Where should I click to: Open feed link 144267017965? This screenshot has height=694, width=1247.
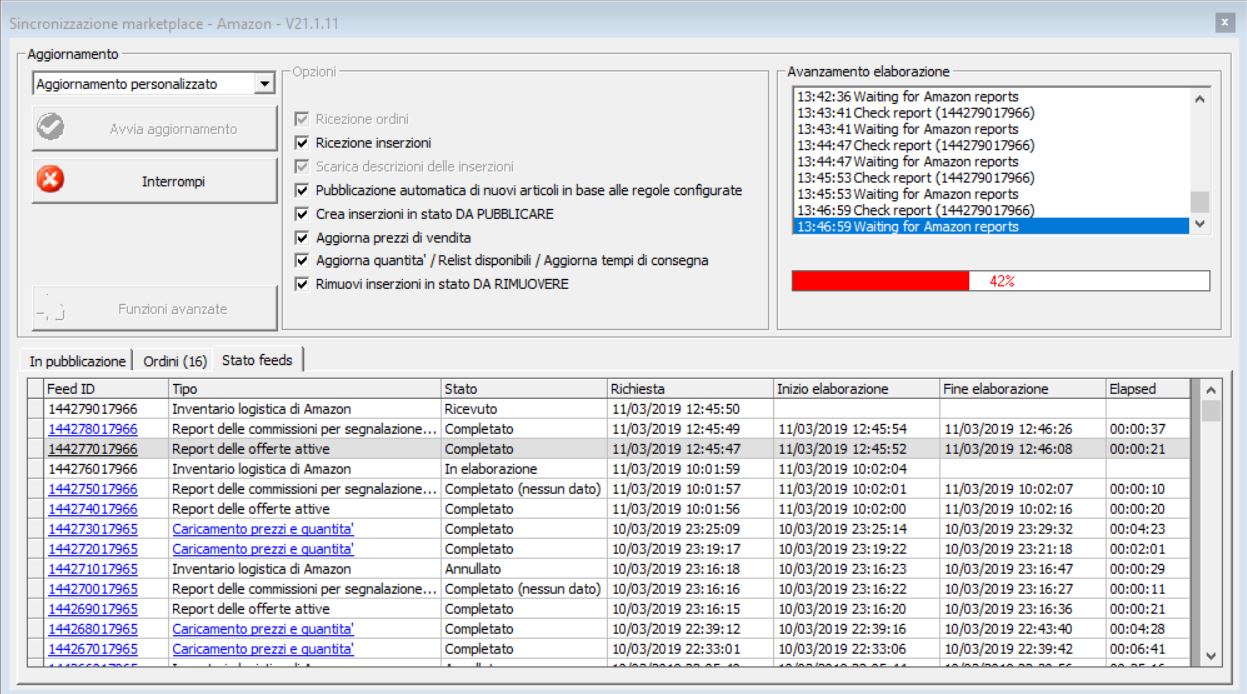tap(93, 649)
